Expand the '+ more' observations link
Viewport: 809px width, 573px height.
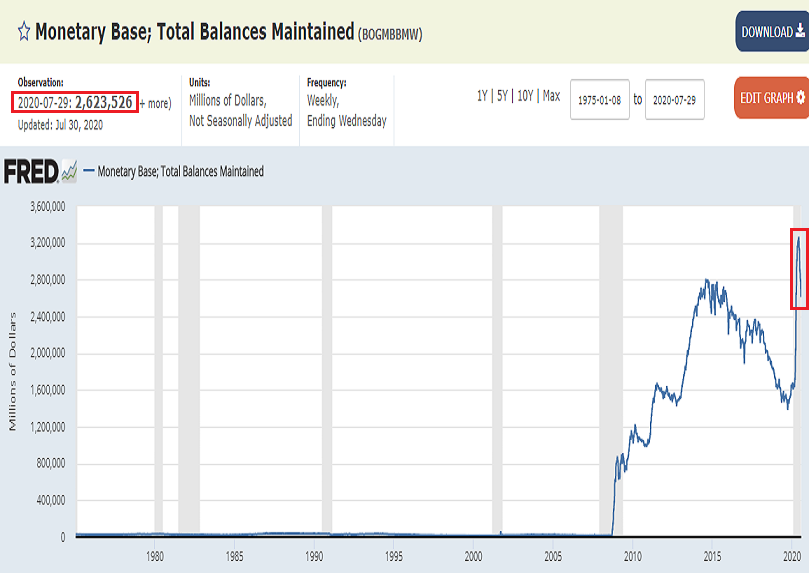tap(155, 103)
